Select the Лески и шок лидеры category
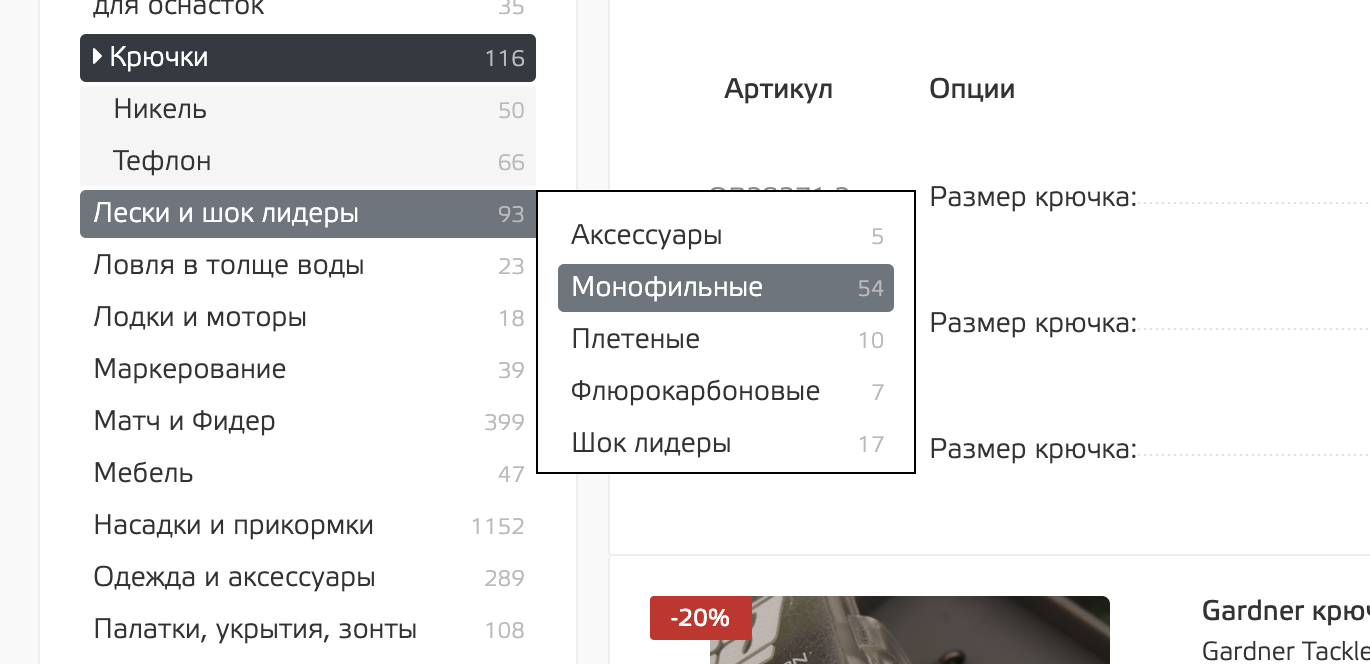The height and width of the screenshot is (664, 1370). [226, 213]
